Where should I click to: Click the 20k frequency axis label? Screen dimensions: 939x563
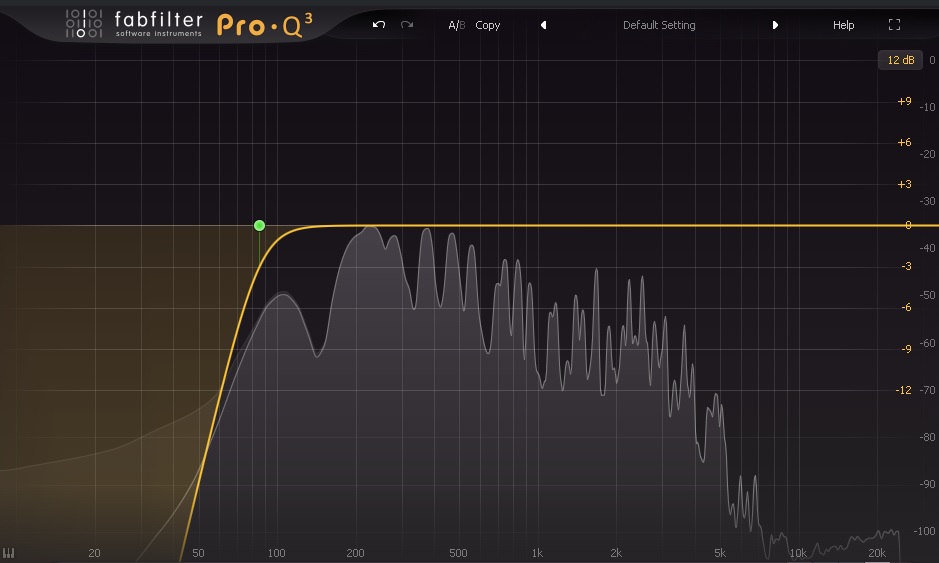(877, 553)
